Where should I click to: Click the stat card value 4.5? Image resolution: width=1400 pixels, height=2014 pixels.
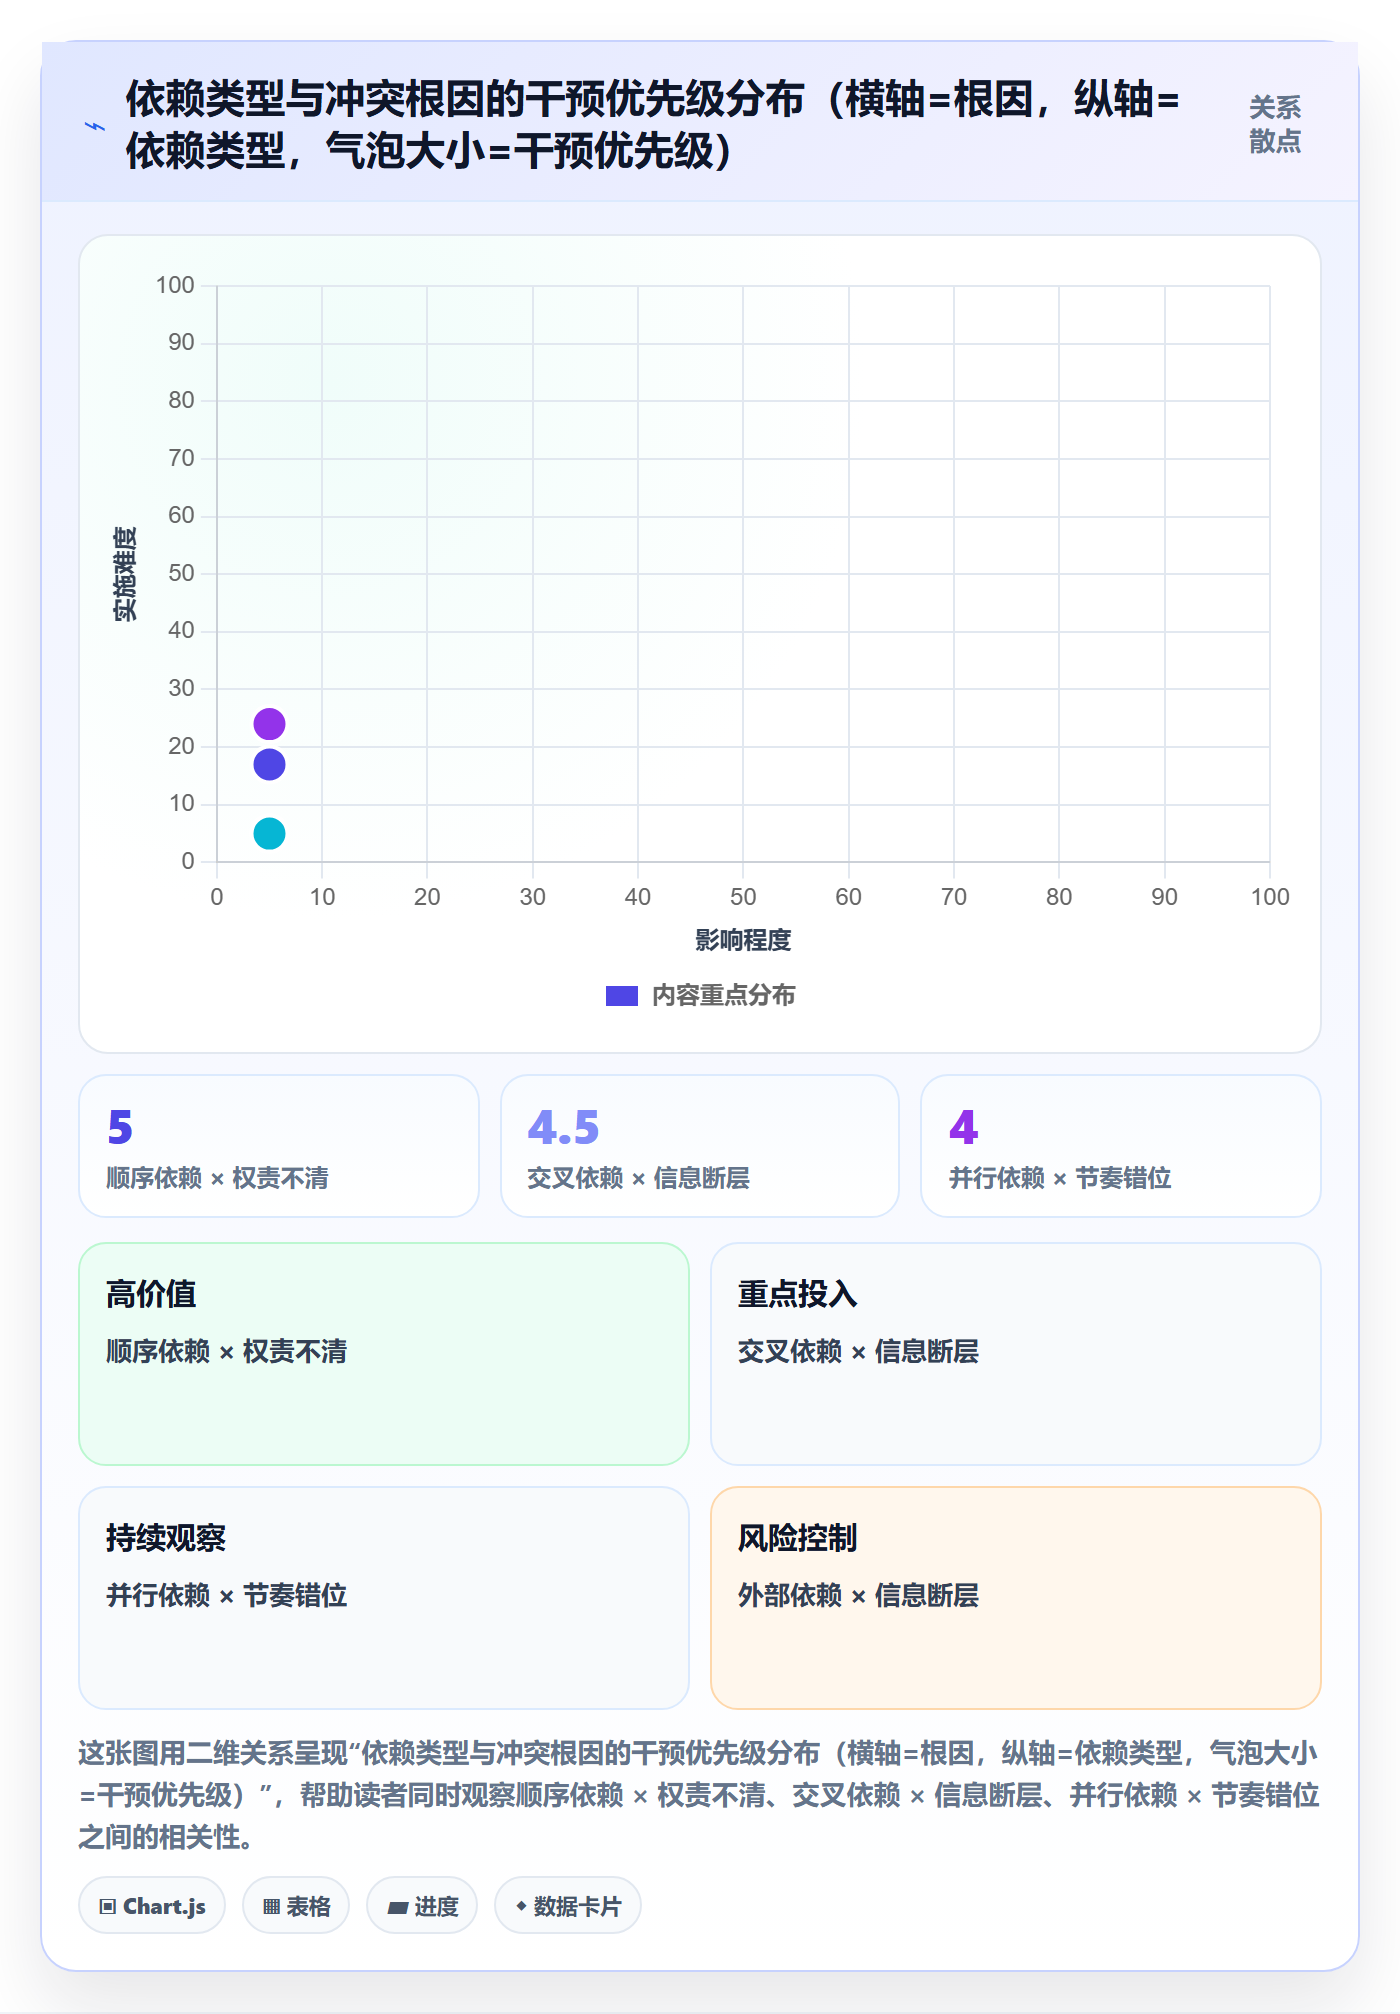(x=563, y=1127)
